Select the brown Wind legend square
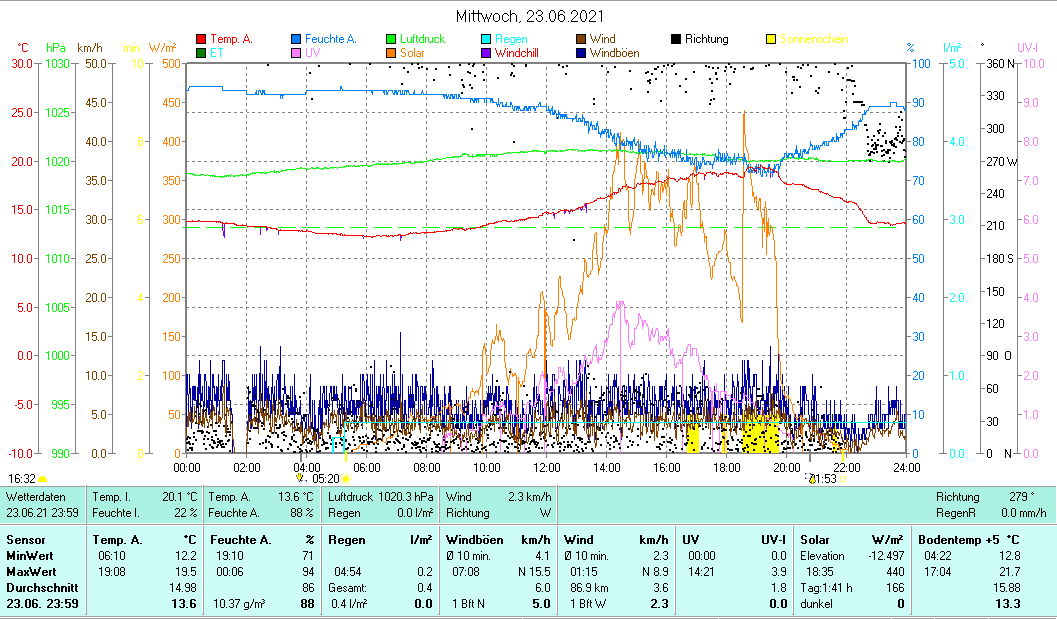1057x619 pixels. [x=581, y=39]
